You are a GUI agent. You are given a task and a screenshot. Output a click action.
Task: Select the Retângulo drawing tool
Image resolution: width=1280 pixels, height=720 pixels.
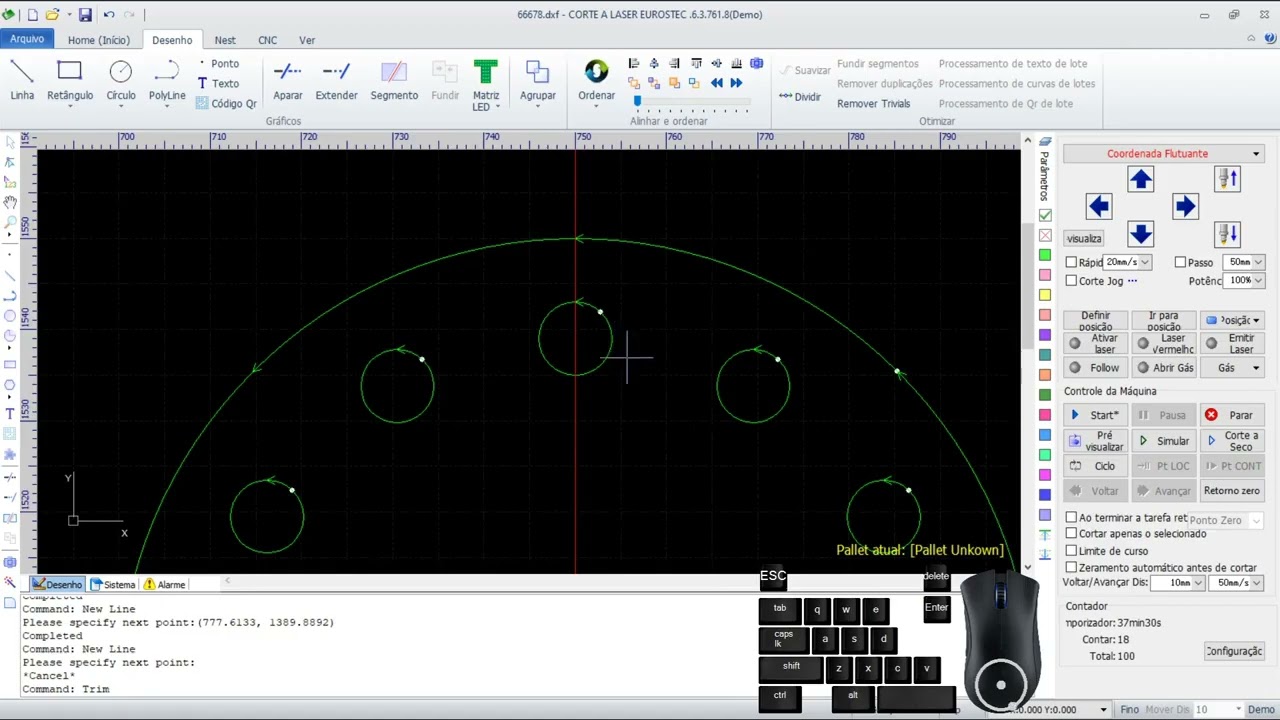[69, 81]
